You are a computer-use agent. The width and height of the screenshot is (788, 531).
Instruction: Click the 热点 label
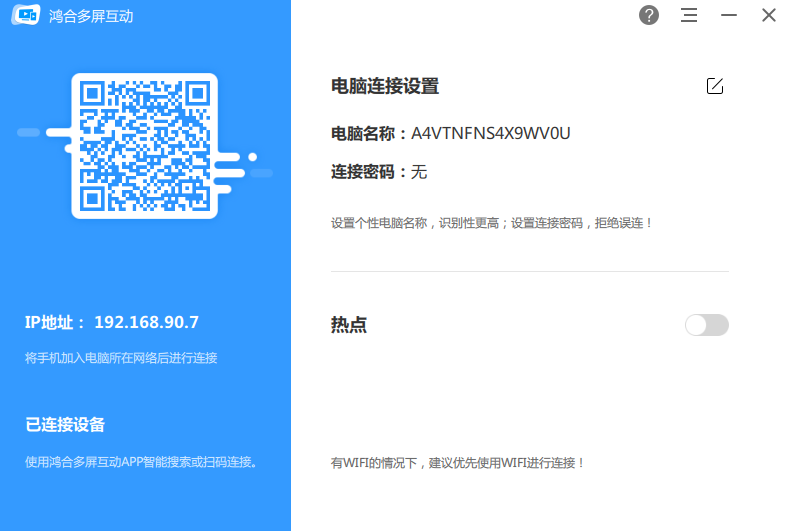click(x=349, y=325)
